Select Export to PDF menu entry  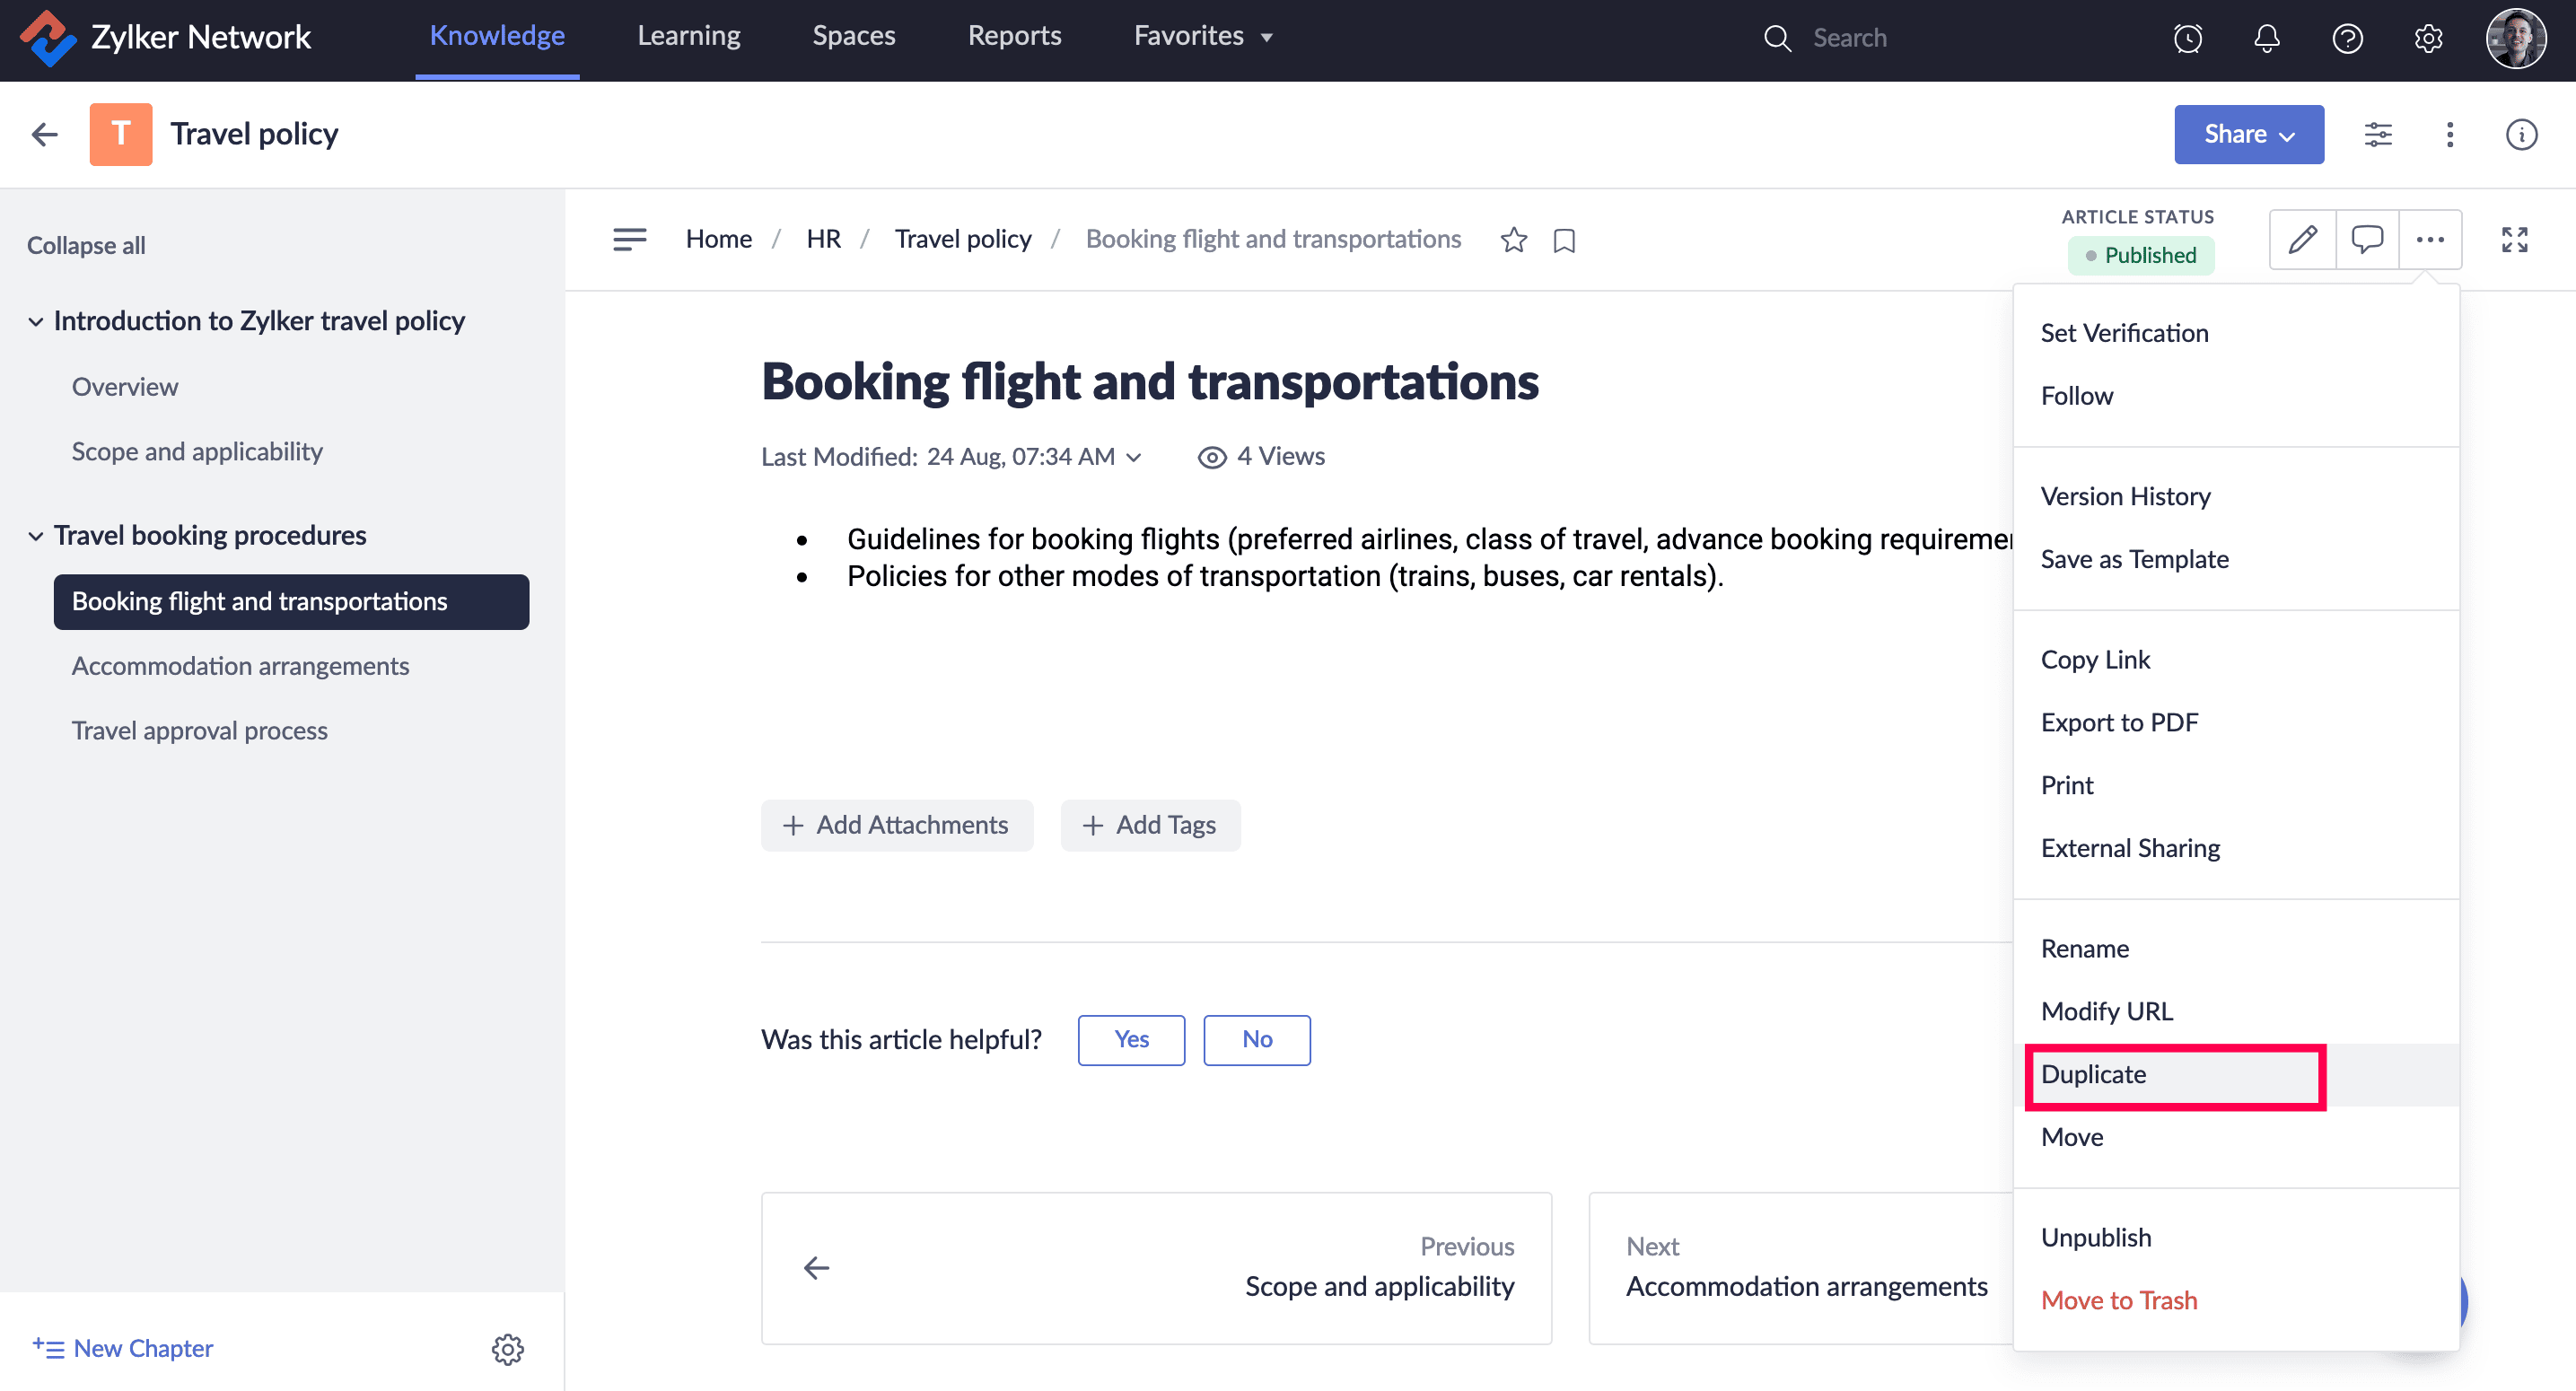[x=2119, y=722]
